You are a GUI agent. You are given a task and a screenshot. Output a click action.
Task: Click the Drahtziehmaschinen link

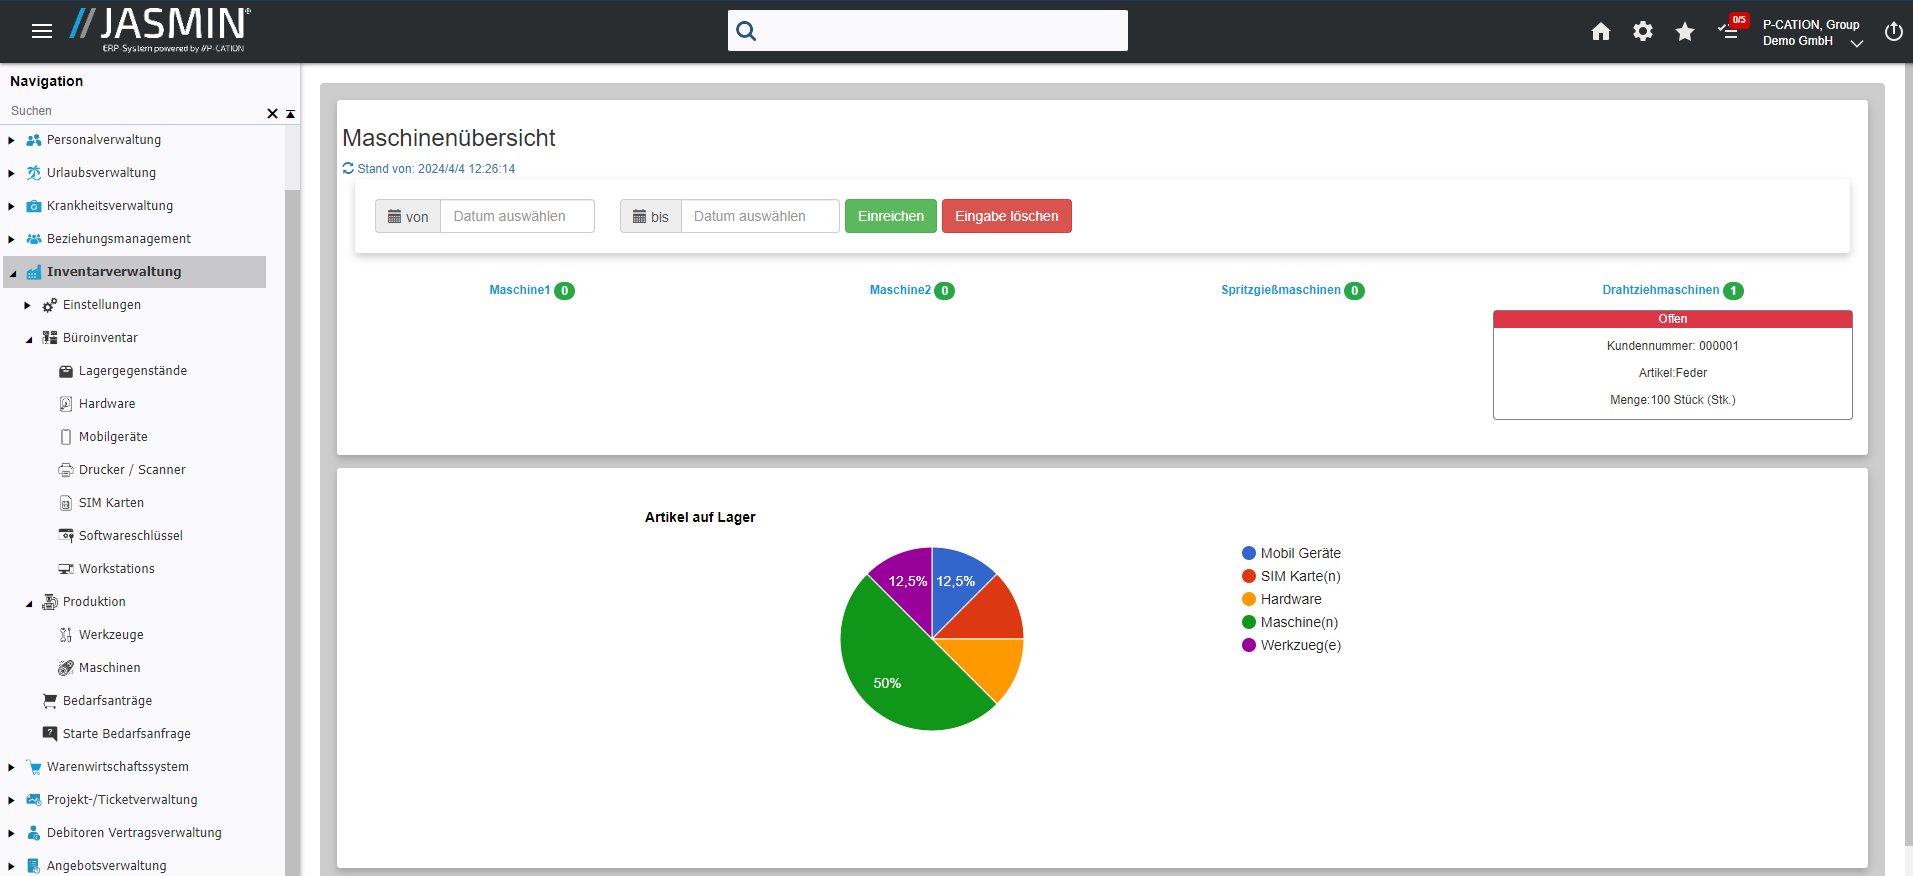click(x=1660, y=290)
